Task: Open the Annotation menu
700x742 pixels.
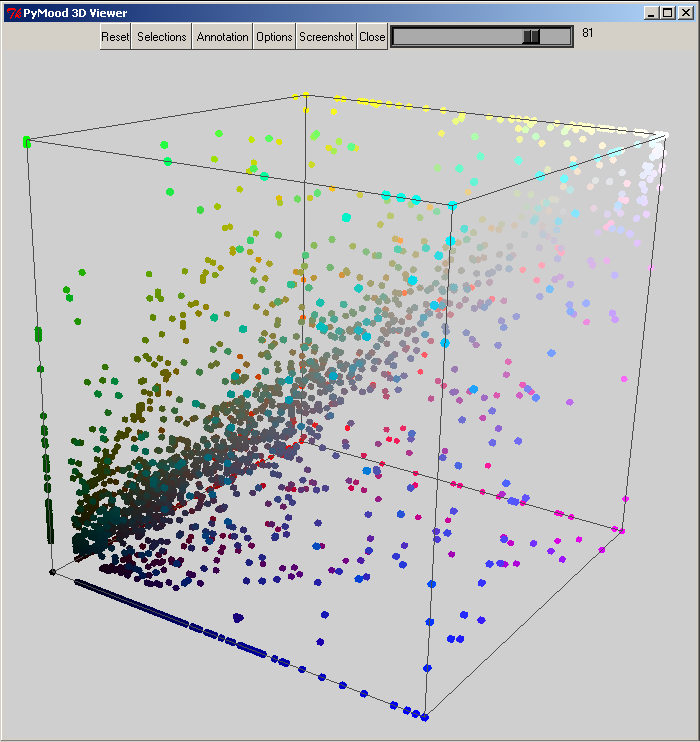Action: tap(222, 36)
